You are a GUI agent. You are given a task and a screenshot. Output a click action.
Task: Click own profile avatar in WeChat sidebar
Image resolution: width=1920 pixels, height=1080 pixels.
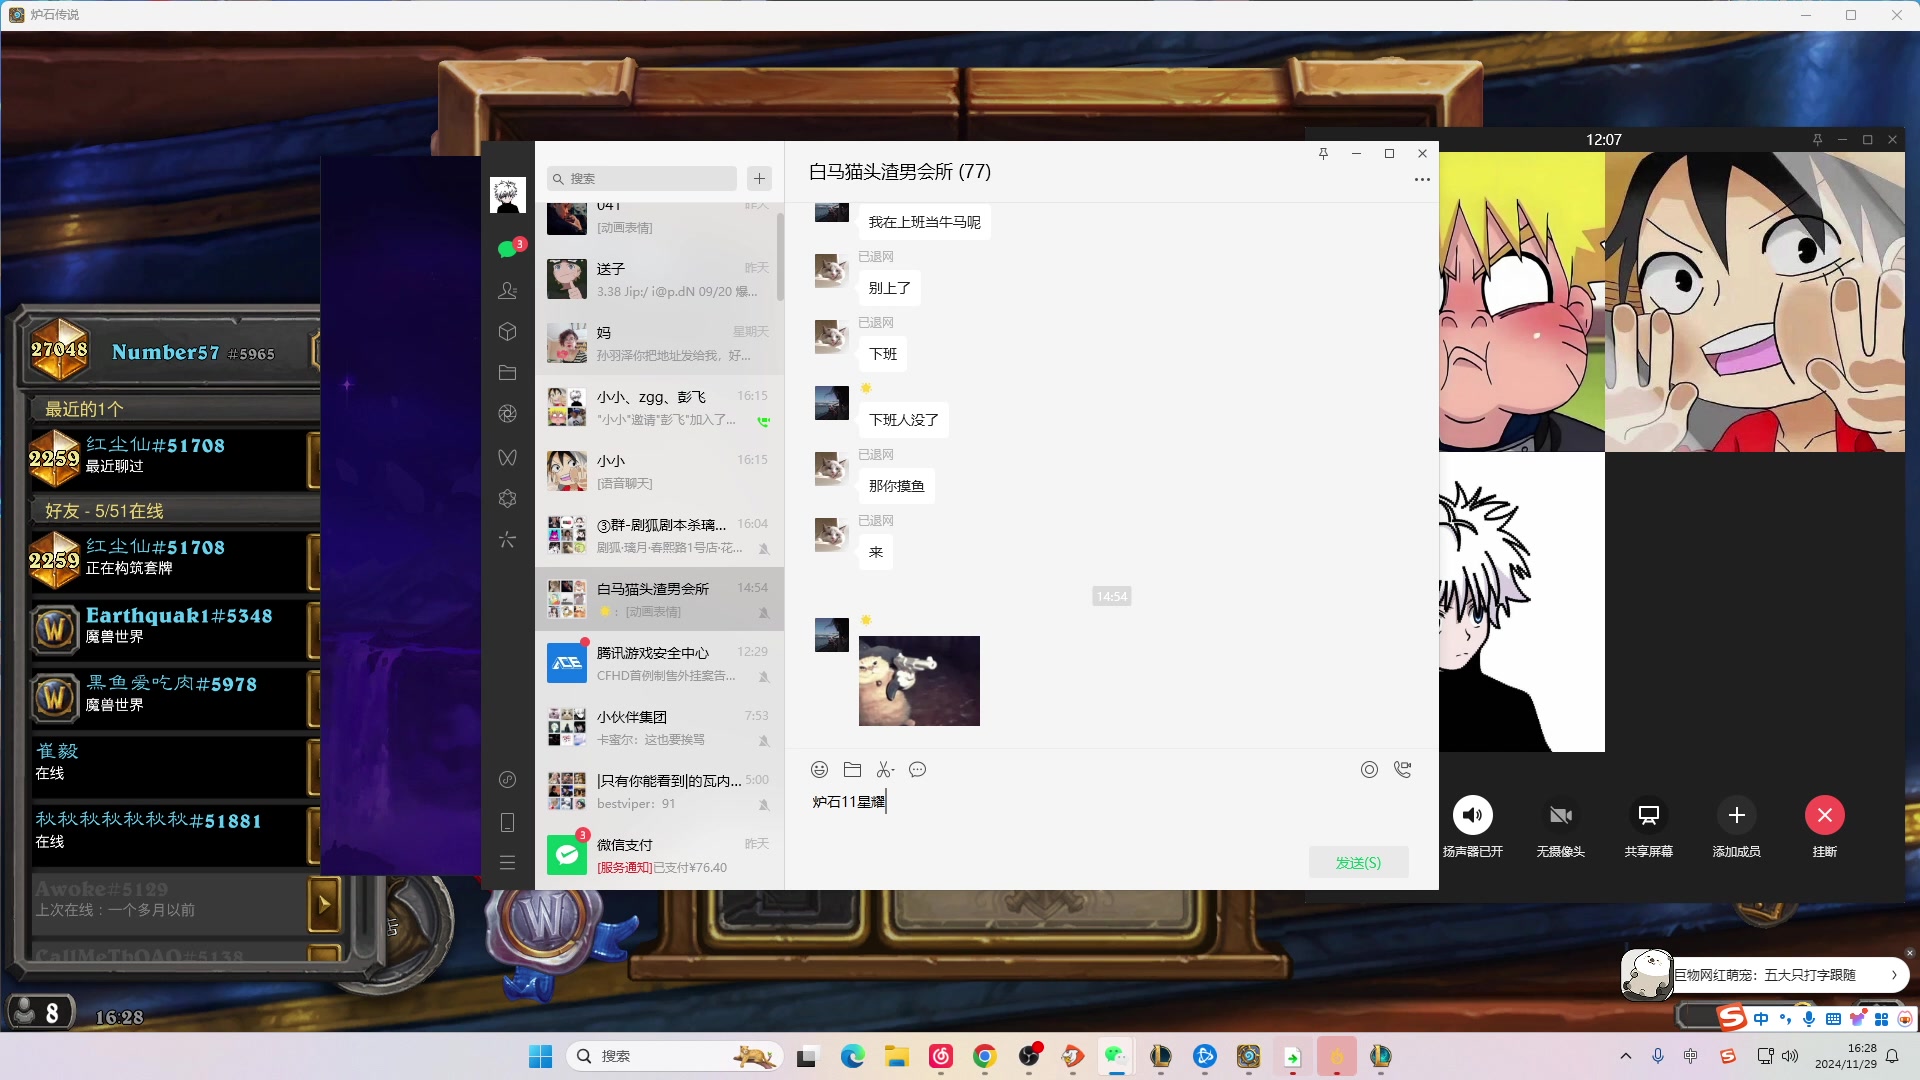(508, 195)
